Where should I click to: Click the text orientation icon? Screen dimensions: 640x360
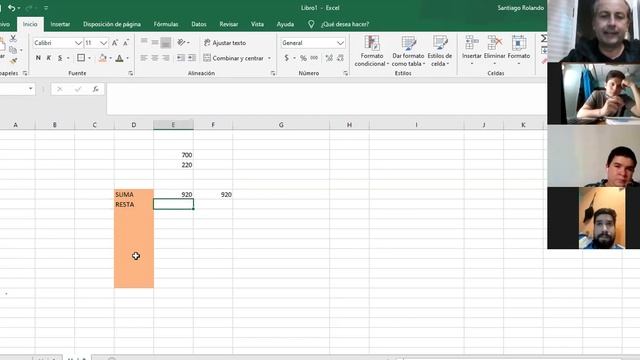pyautogui.click(x=181, y=42)
